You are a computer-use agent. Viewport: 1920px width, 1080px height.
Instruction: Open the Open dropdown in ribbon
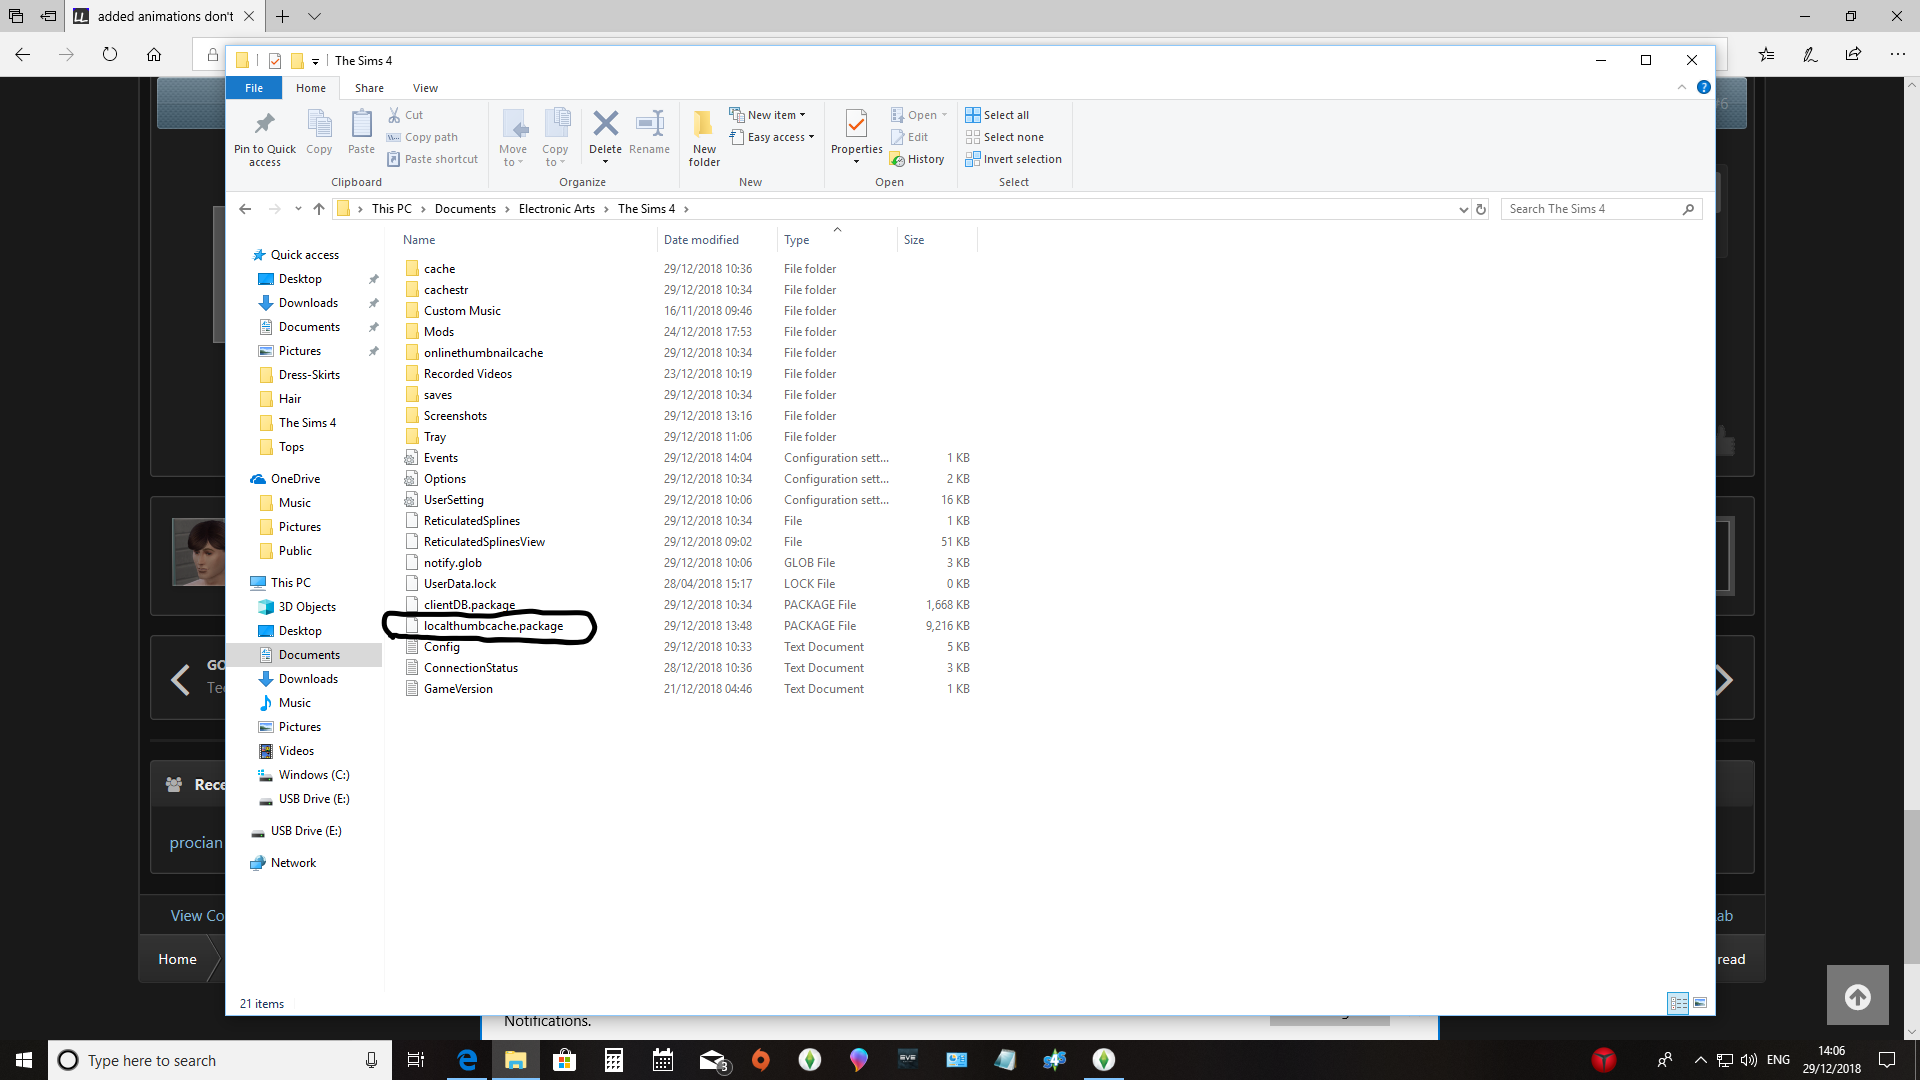click(x=919, y=115)
